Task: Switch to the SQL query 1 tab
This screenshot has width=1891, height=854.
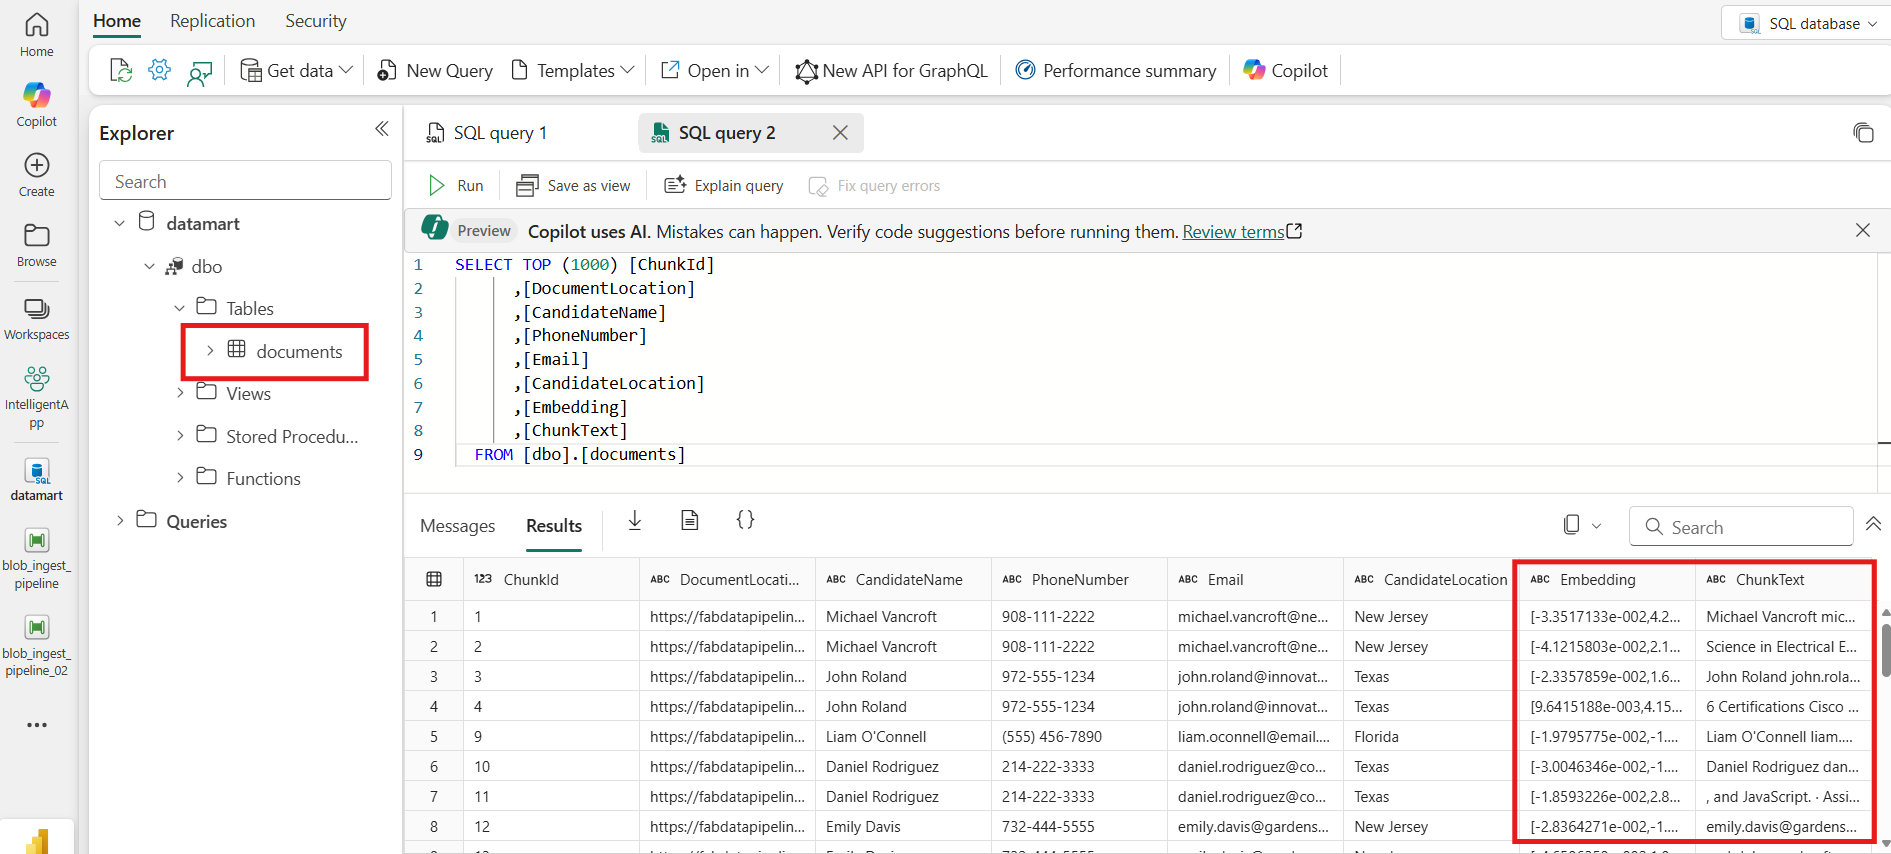Action: click(x=500, y=133)
